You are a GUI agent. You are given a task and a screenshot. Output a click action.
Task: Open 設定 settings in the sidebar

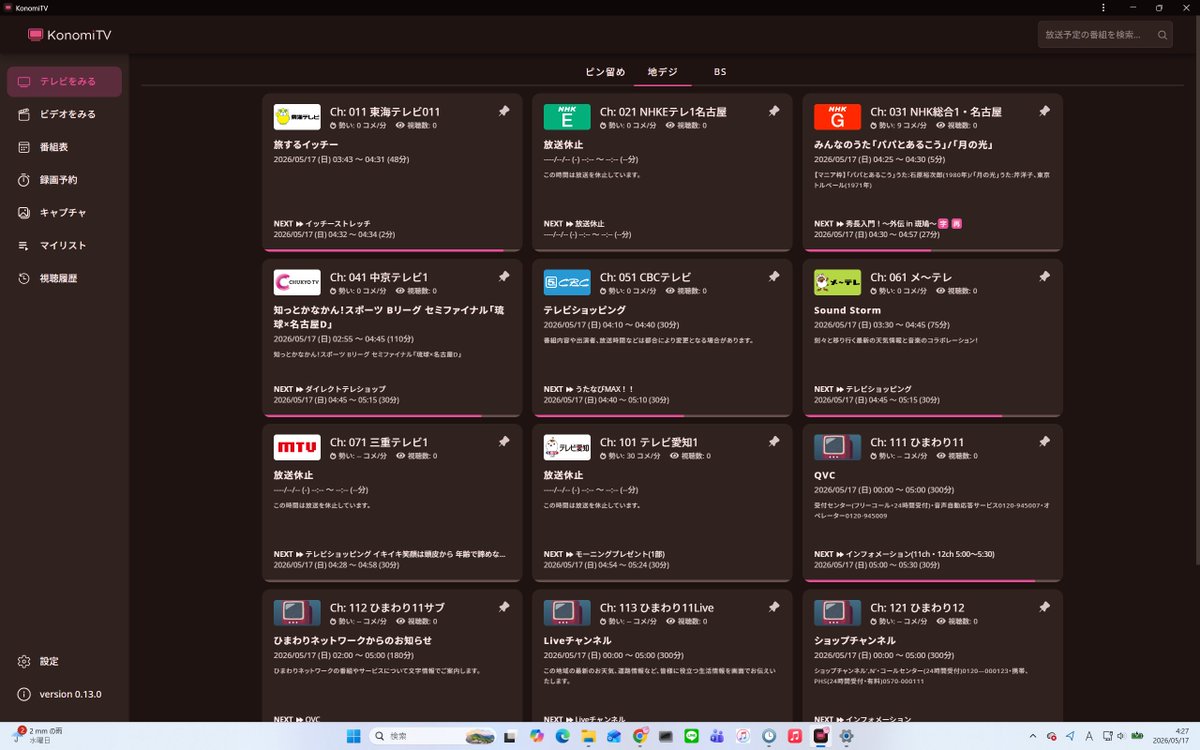click(x=65, y=661)
